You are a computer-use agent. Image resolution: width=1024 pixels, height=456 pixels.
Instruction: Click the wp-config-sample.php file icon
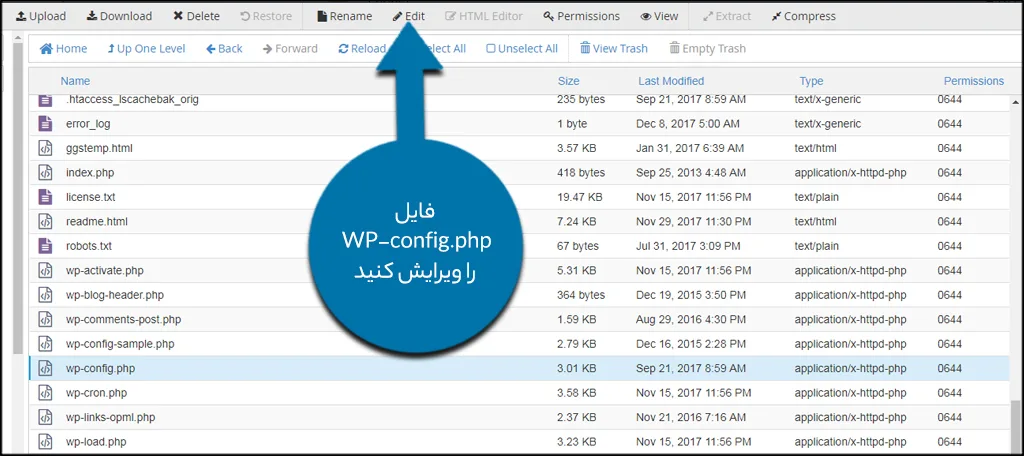click(44, 344)
